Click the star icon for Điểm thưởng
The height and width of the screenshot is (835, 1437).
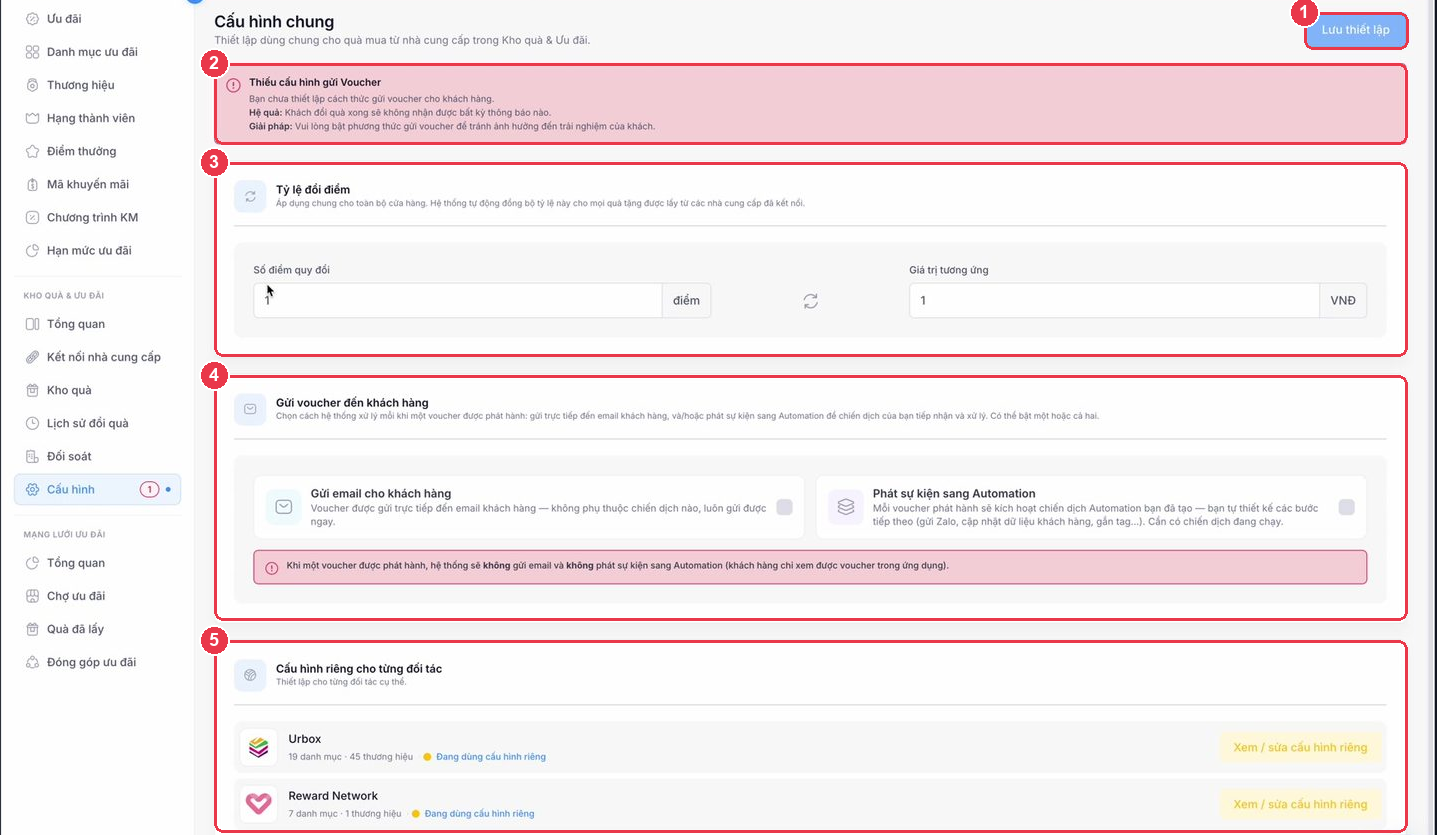click(32, 151)
